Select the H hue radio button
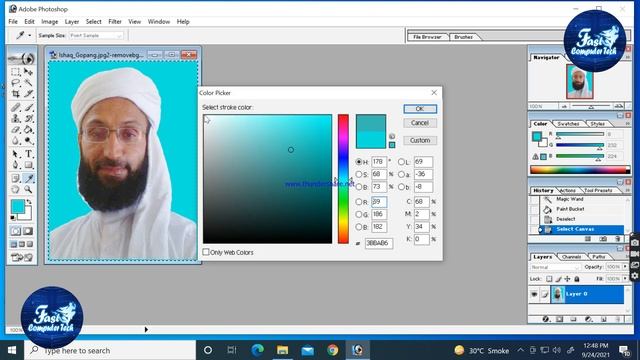 pyautogui.click(x=359, y=162)
